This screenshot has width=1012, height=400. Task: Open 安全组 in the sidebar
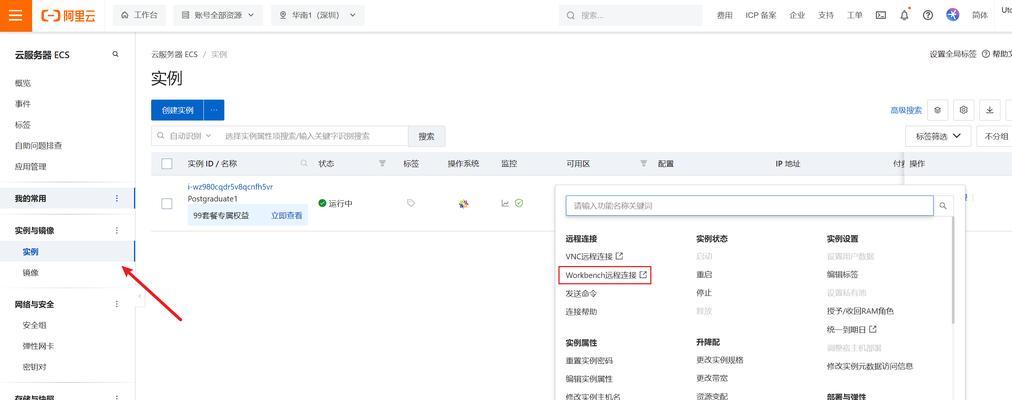(34, 325)
